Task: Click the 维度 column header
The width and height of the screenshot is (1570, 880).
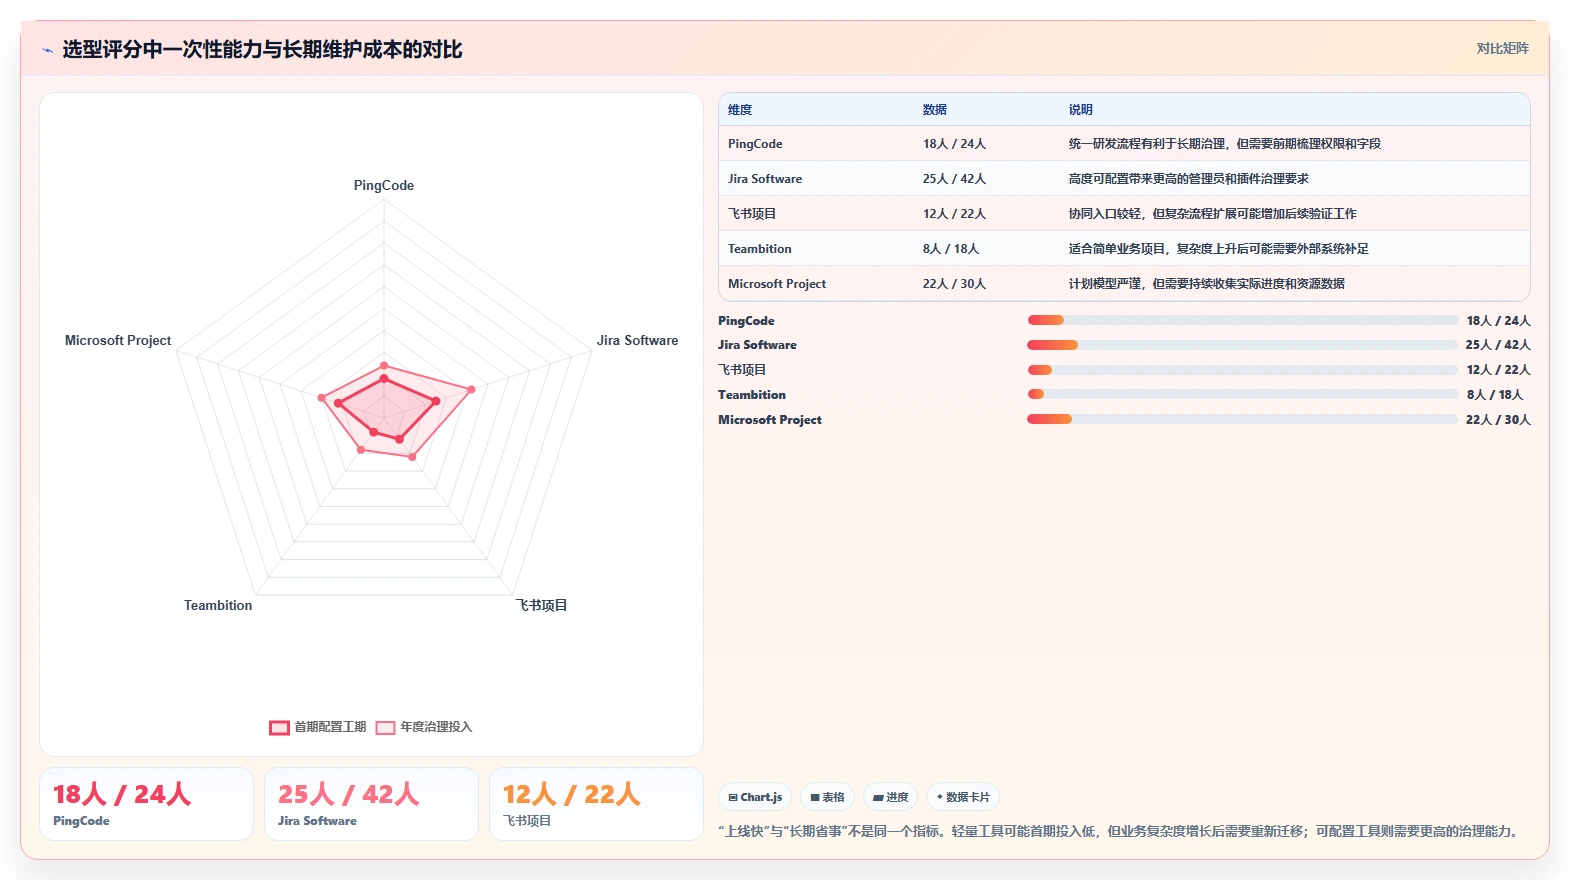Action: coord(740,110)
